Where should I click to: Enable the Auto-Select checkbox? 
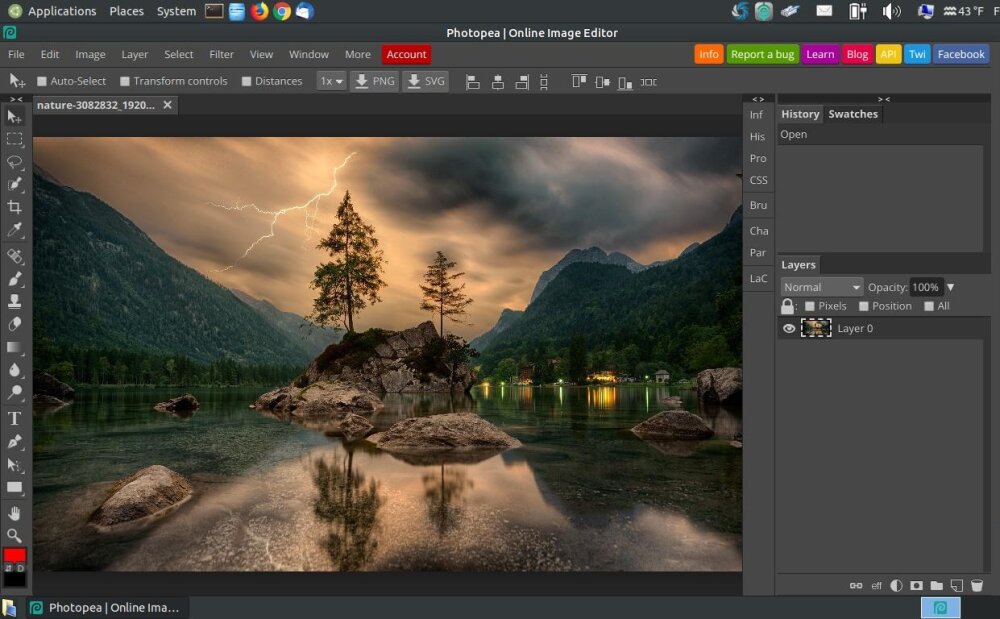tap(42, 81)
